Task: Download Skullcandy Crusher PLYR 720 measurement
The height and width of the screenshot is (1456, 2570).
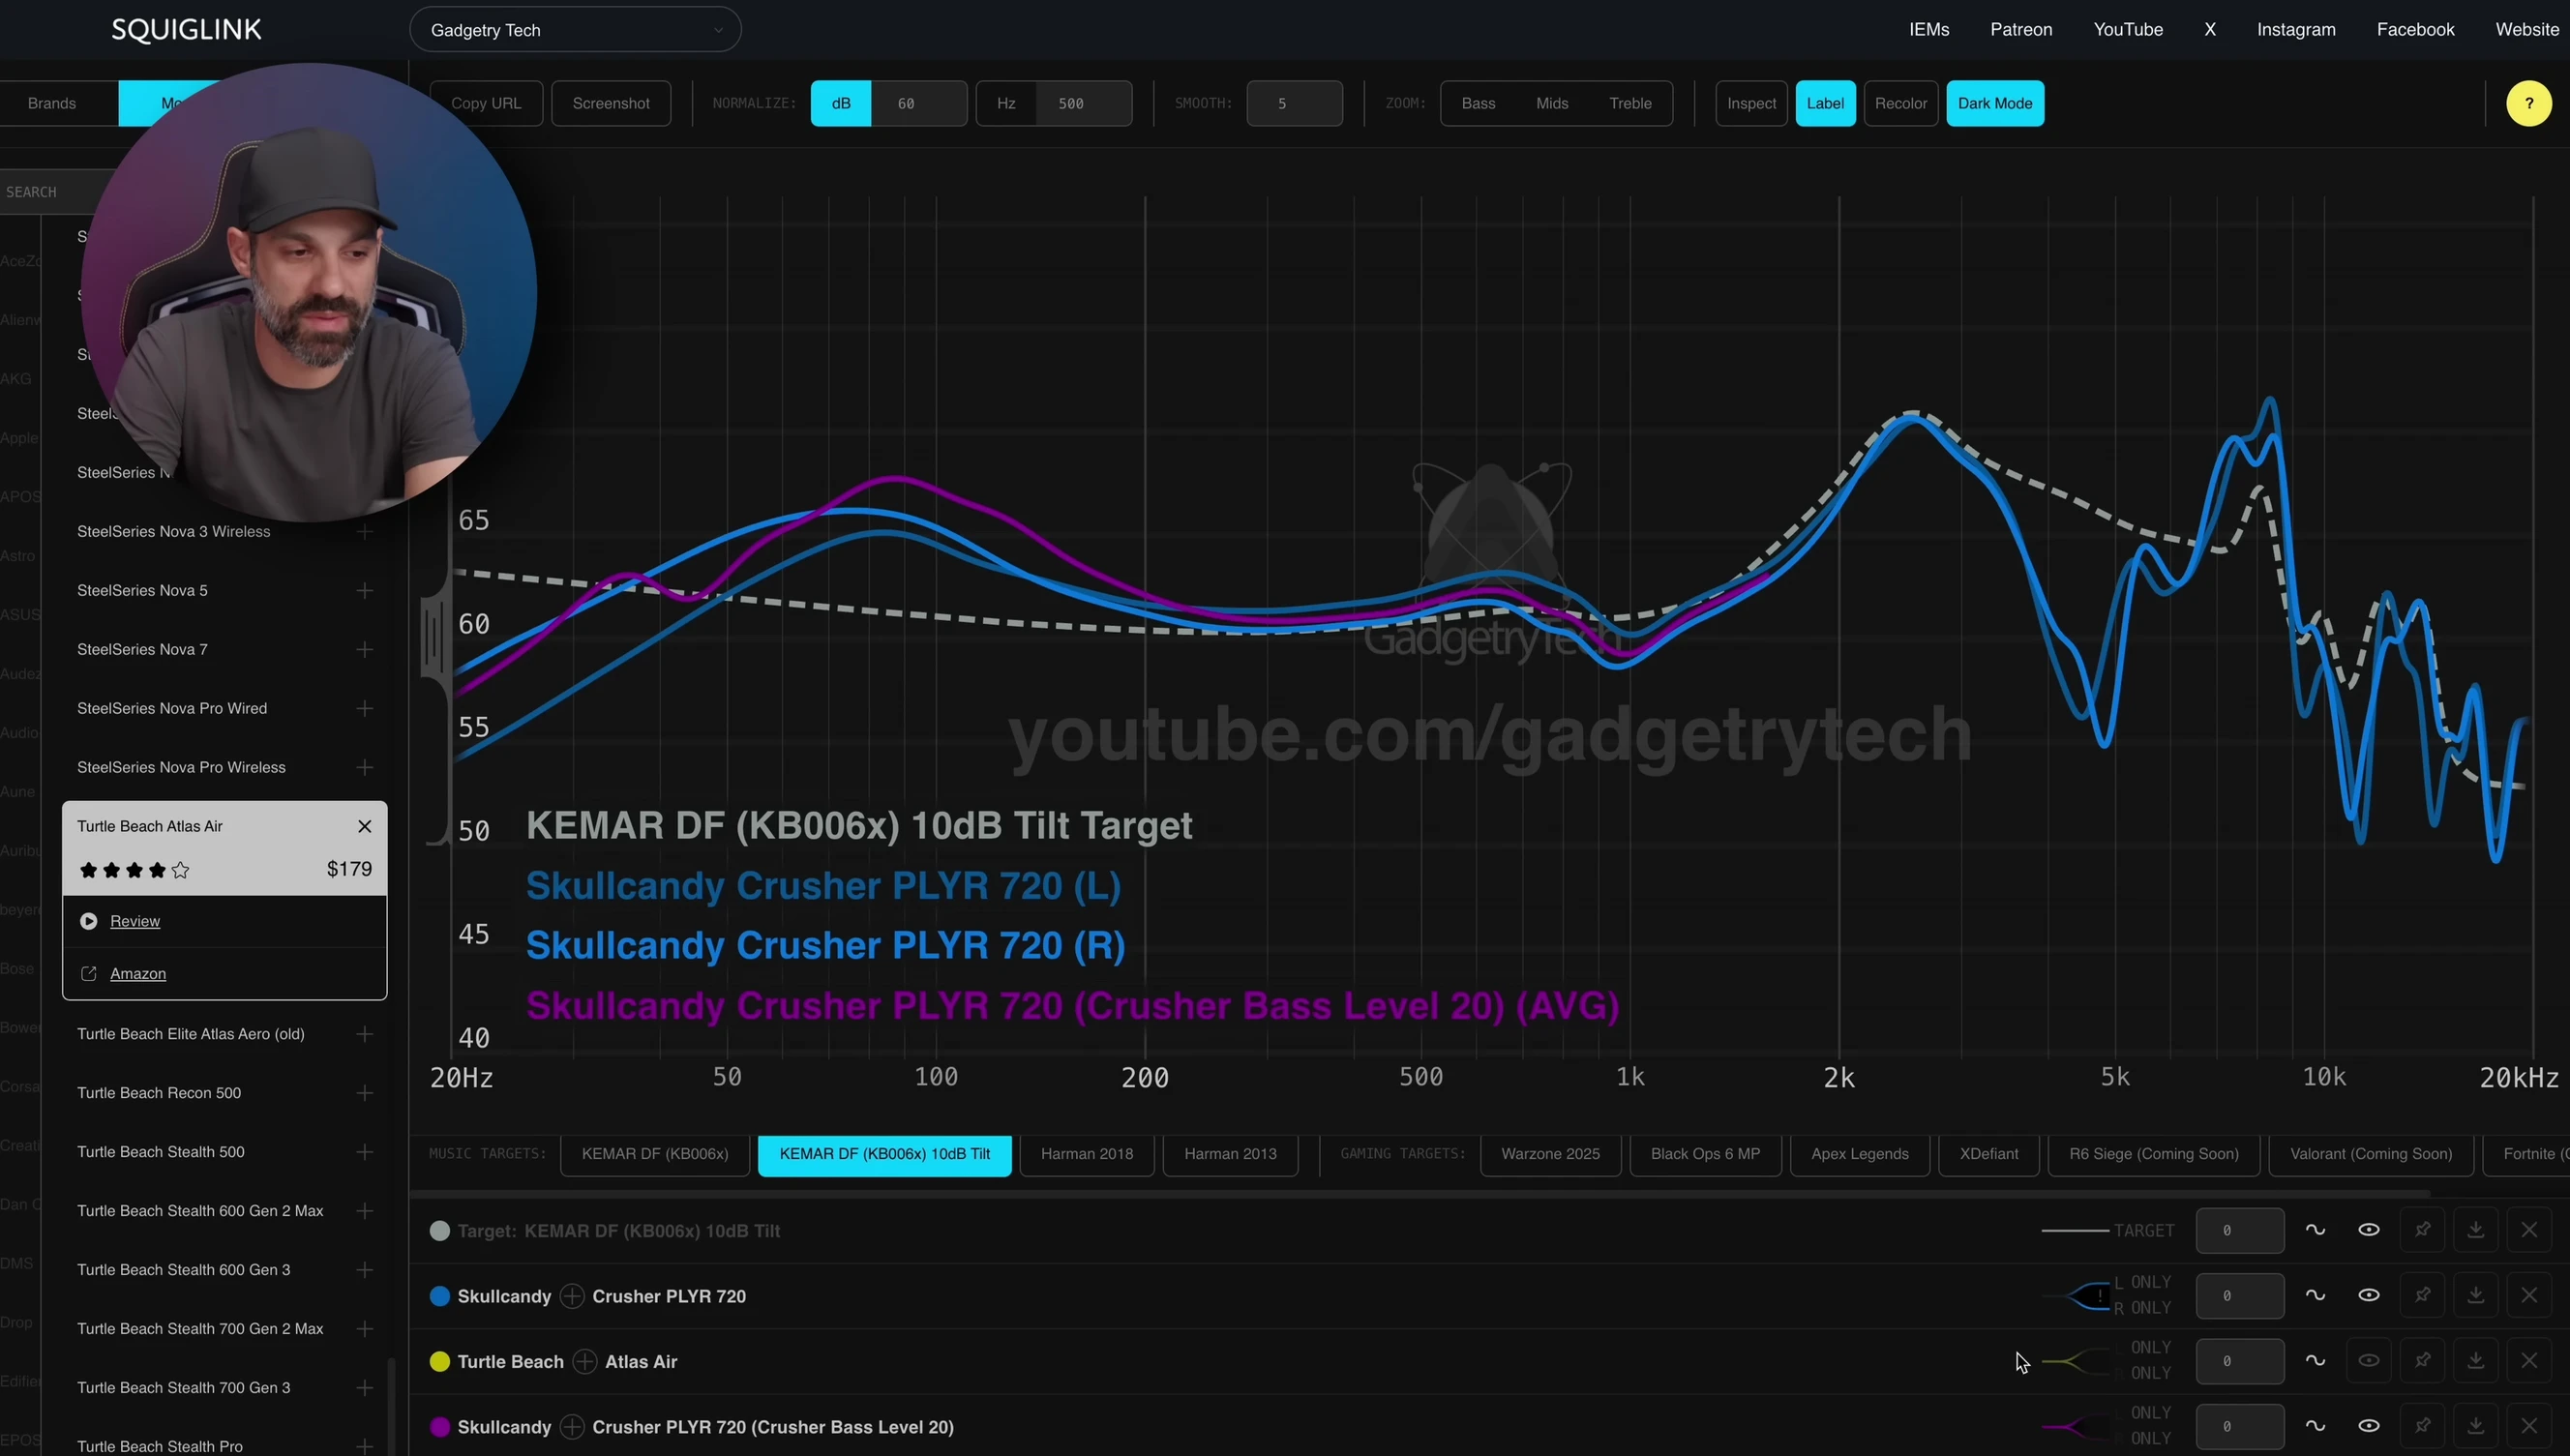Action: tap(2475, 1295)
